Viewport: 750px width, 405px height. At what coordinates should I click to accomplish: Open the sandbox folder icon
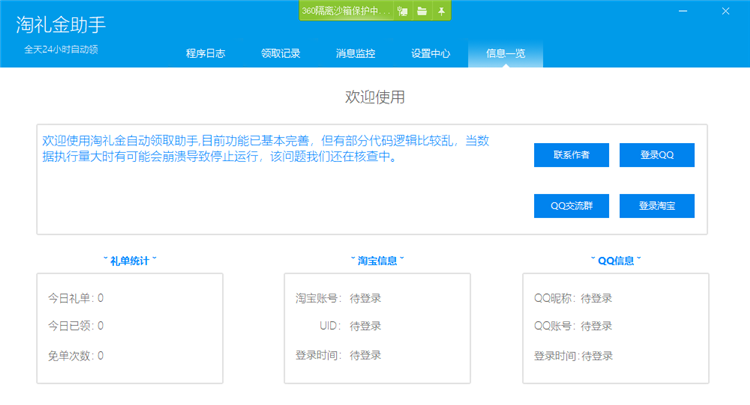tap(422, 11)
